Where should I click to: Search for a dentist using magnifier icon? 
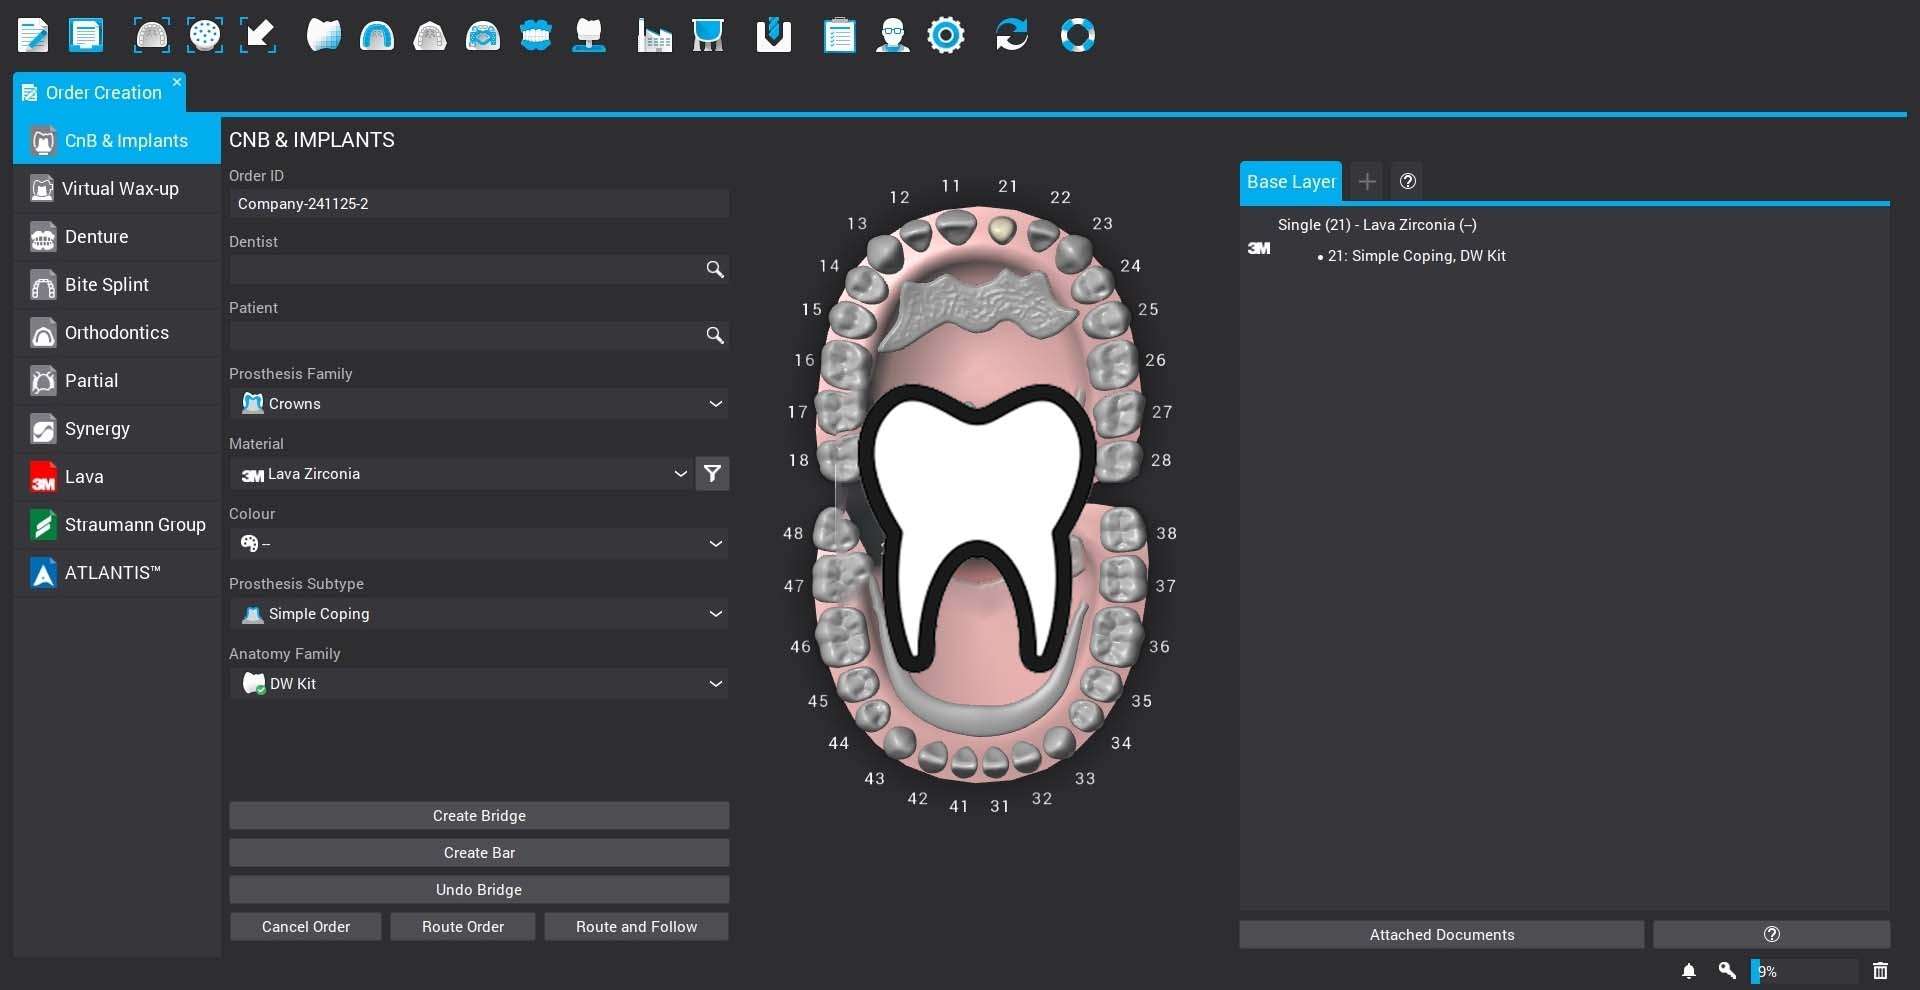tap(714, 269)
